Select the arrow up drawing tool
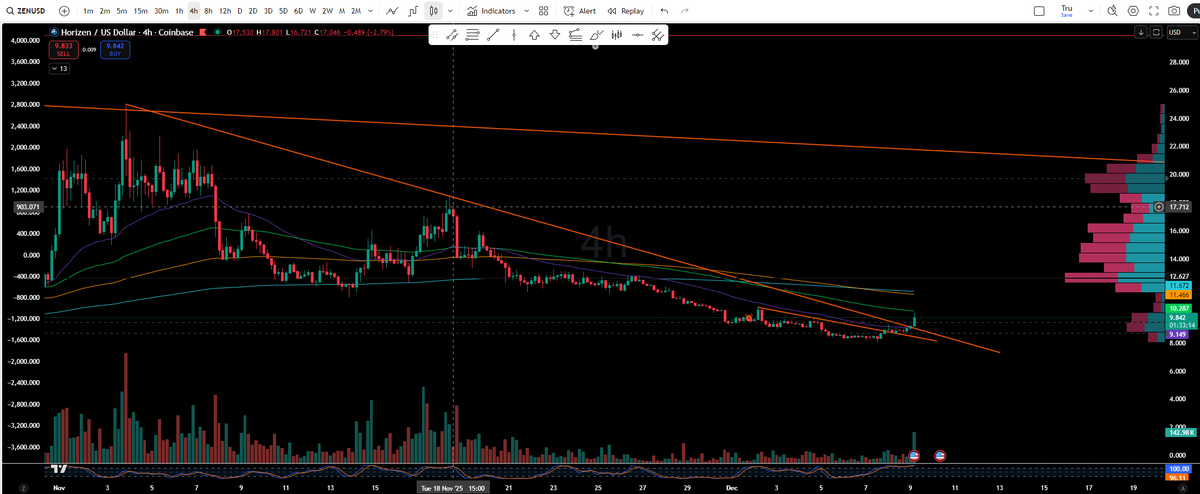 click(534, 35)
